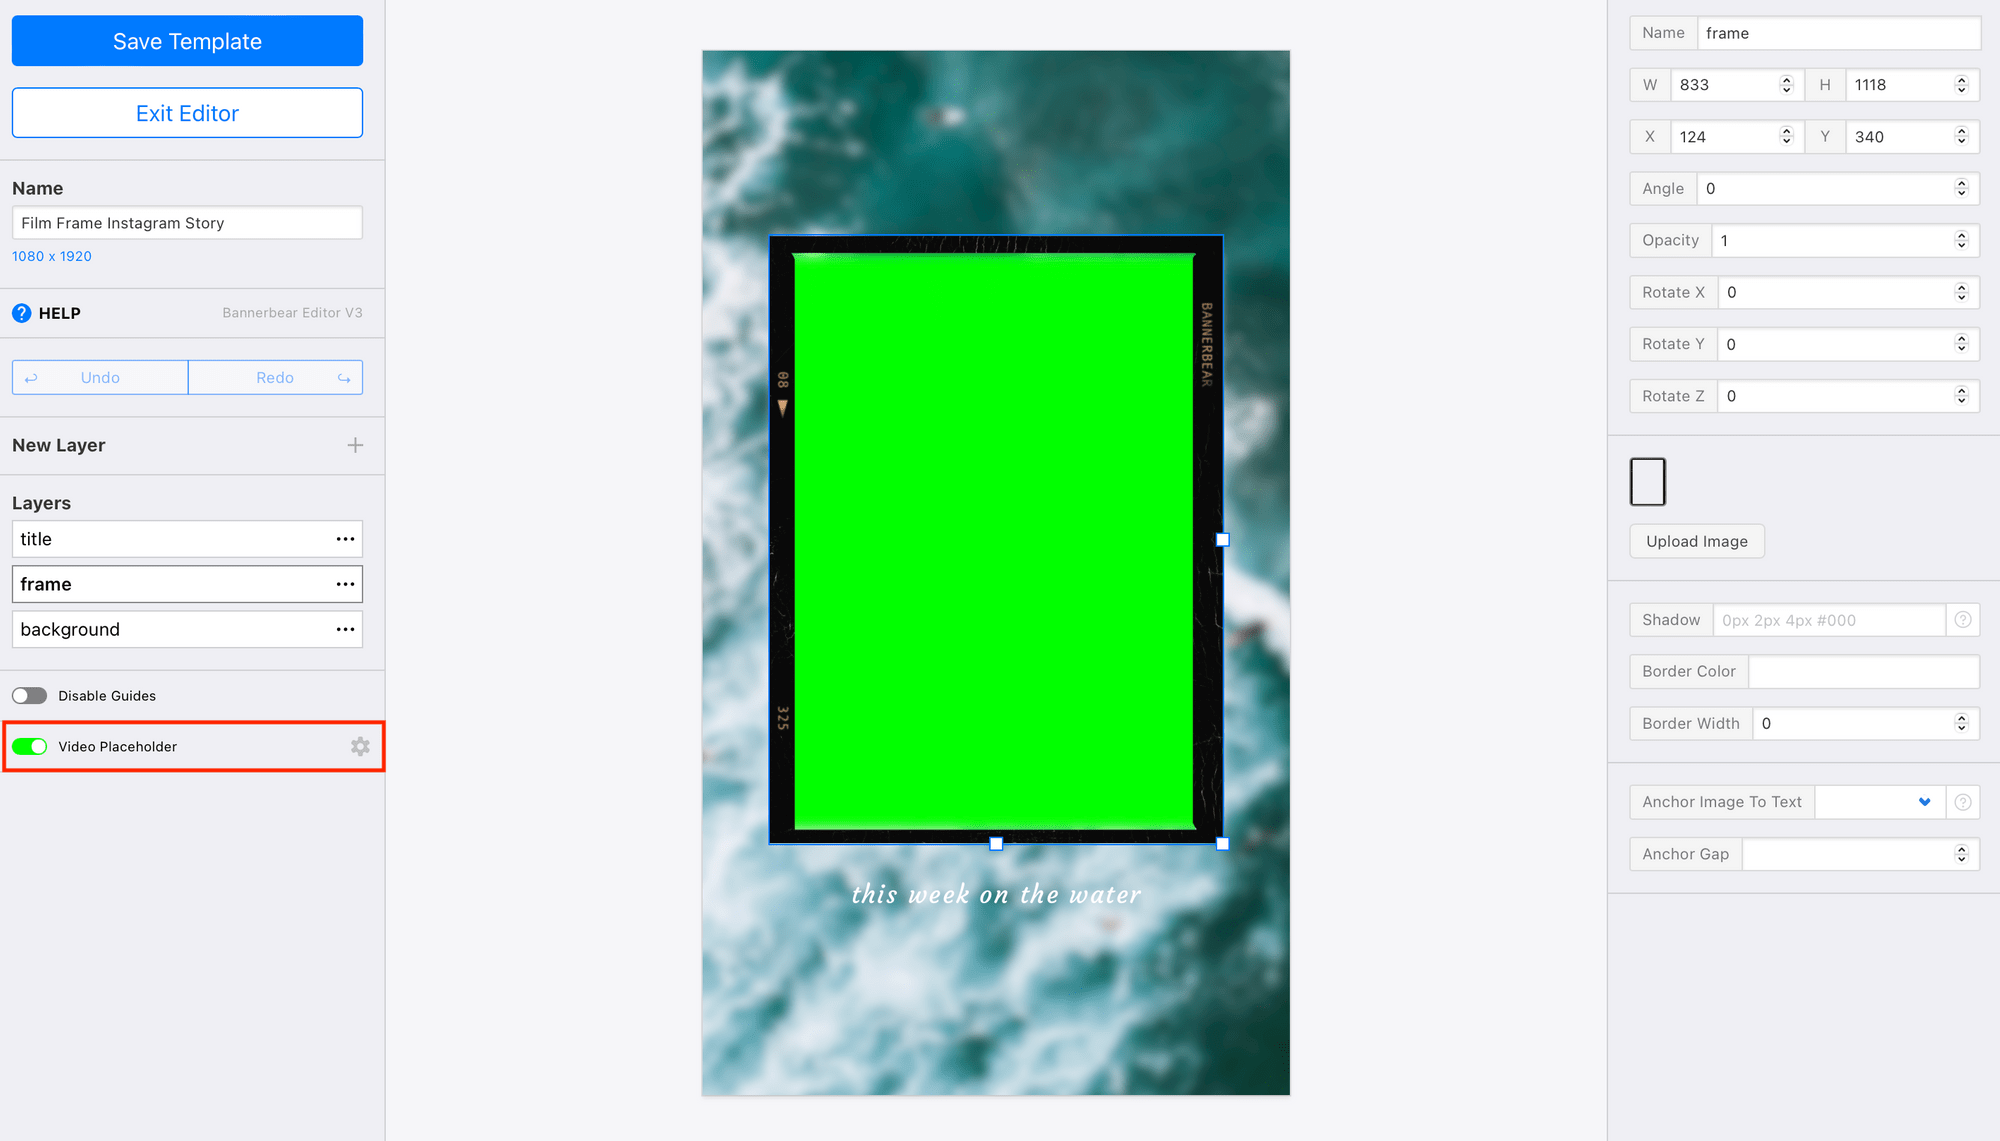This screenshot has width=2000, height=1141.
Task: Click the Save Template button
Action: pyautogui.click(x=187, y=41)
